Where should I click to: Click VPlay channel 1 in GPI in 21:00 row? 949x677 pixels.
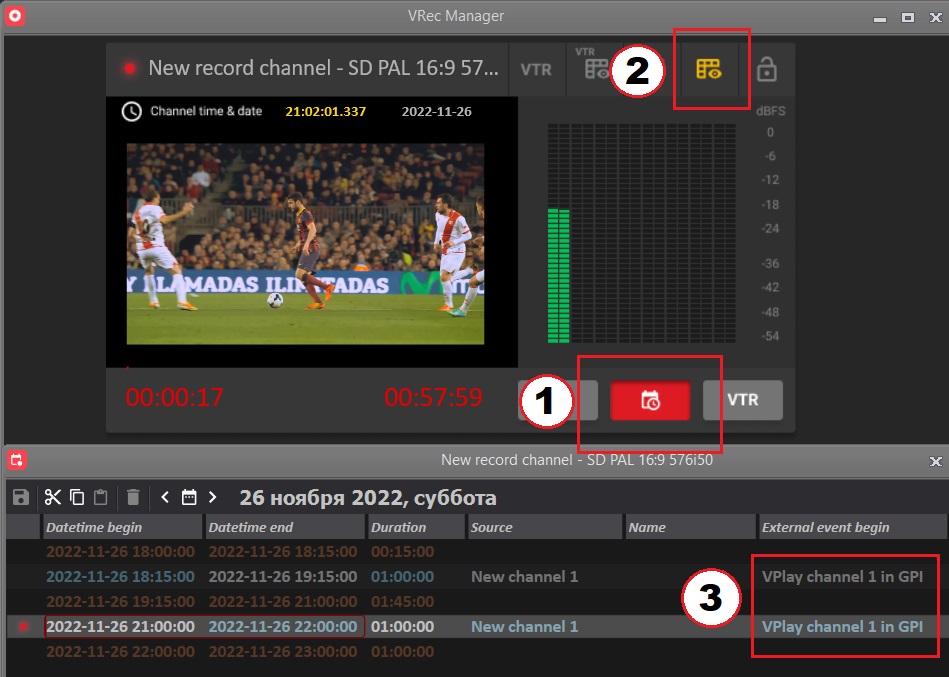point(842,627)
